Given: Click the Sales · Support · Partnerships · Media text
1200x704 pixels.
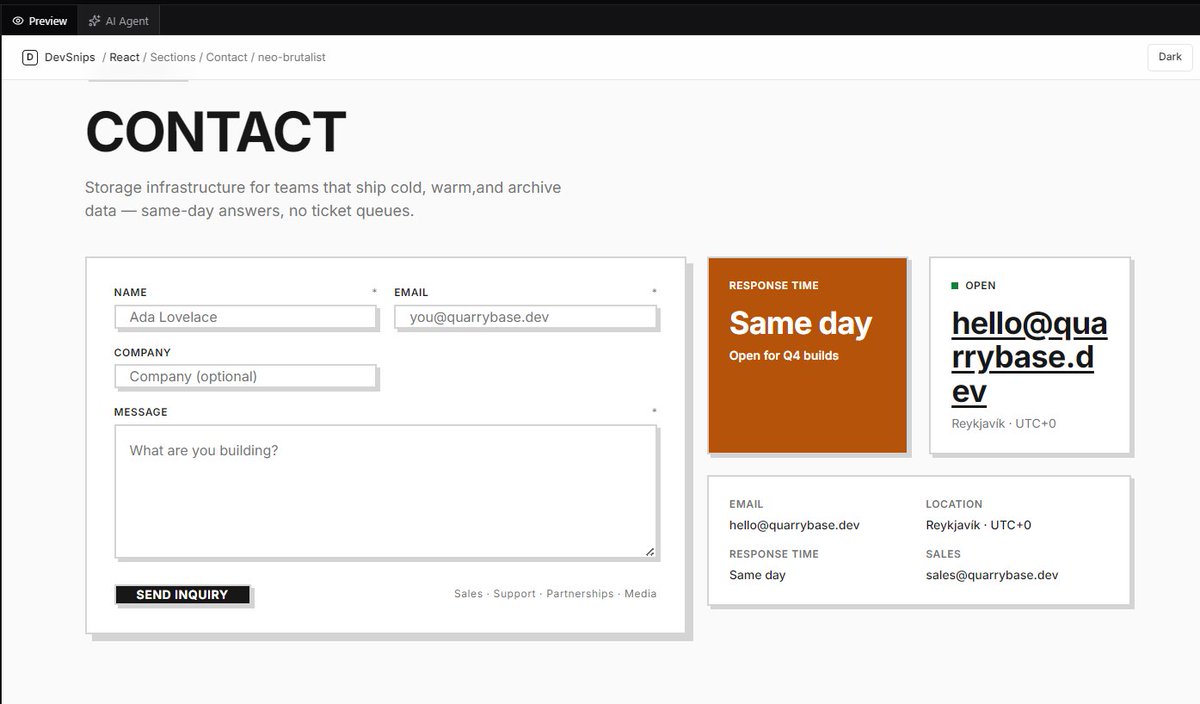Looking at the screenshot, I should tap(555, 594).
